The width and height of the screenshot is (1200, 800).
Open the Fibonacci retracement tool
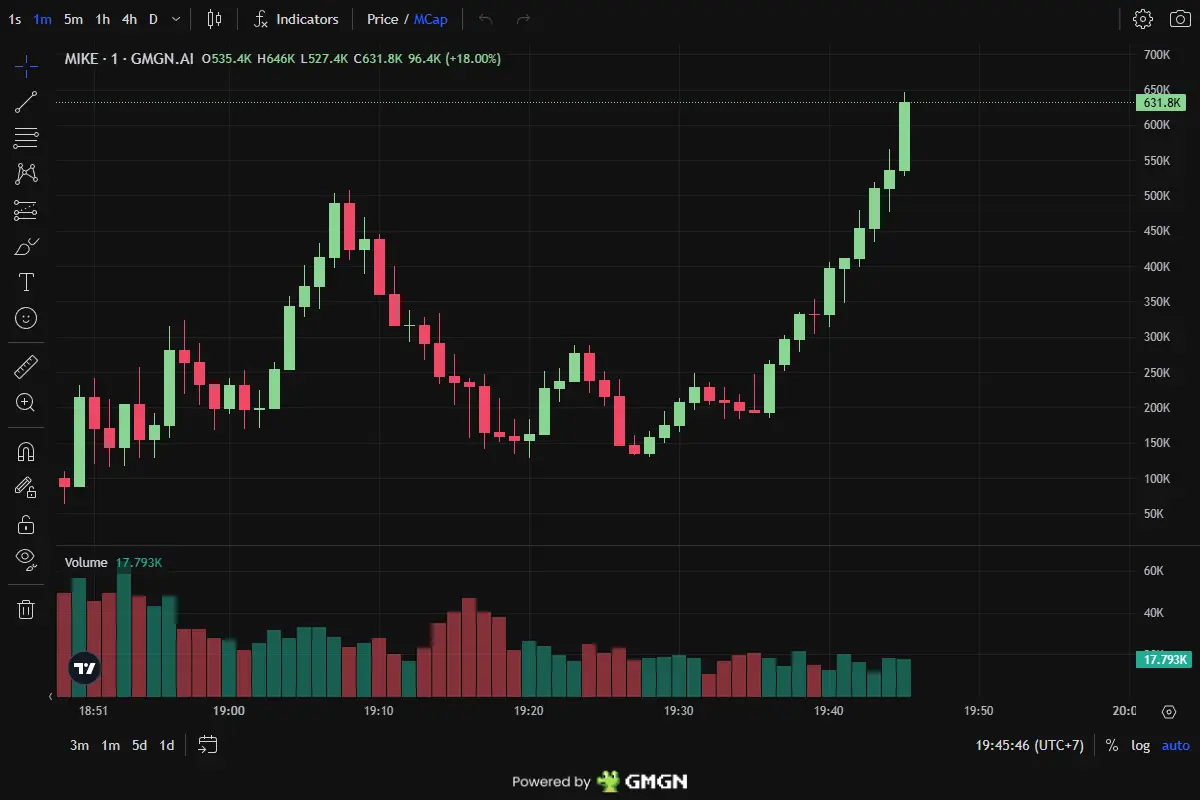click(x=26, y=138)
